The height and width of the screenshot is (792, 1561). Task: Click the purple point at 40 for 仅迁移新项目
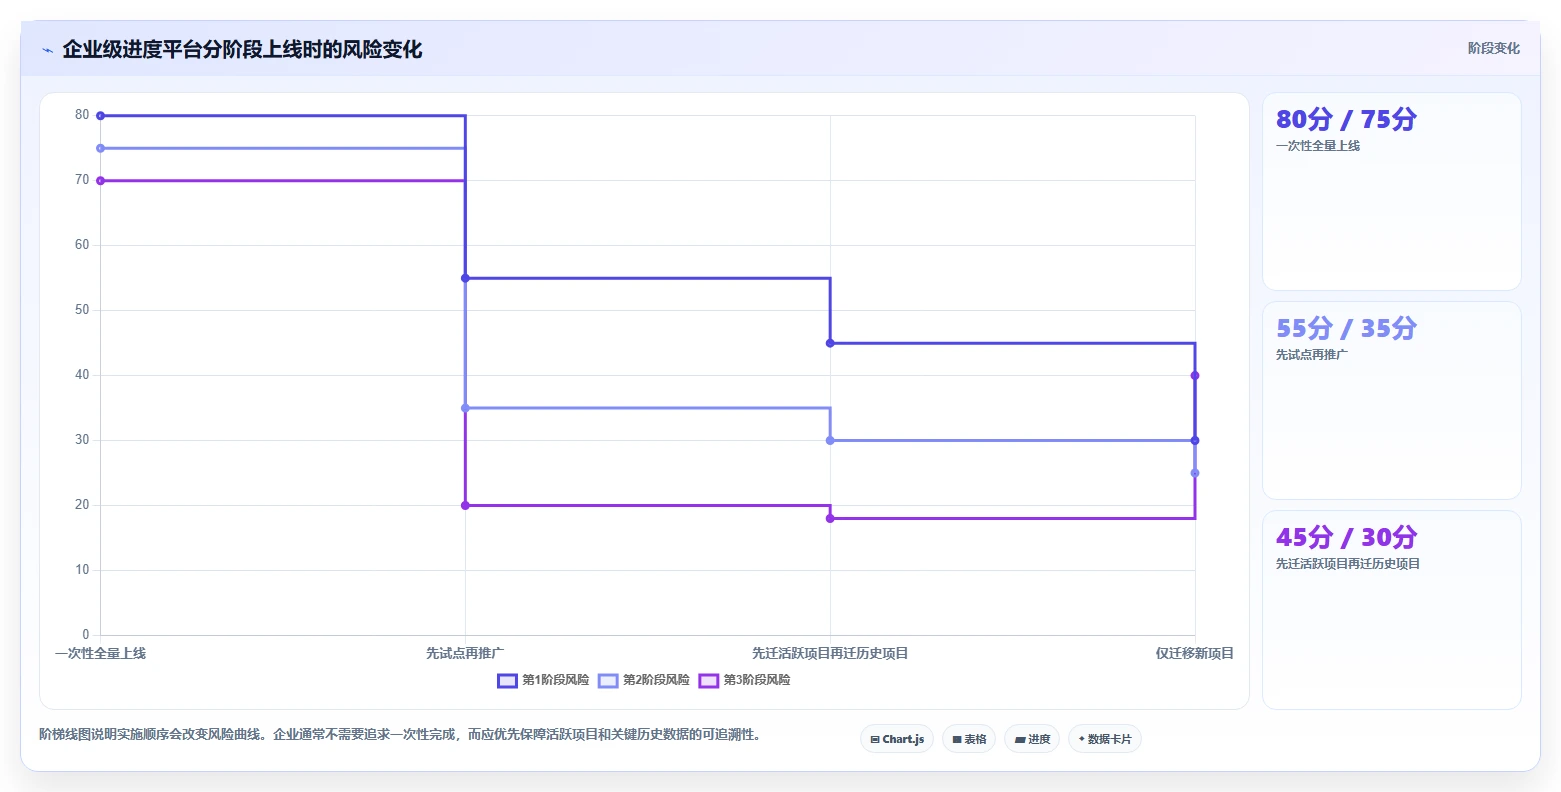coord(1195,376)
